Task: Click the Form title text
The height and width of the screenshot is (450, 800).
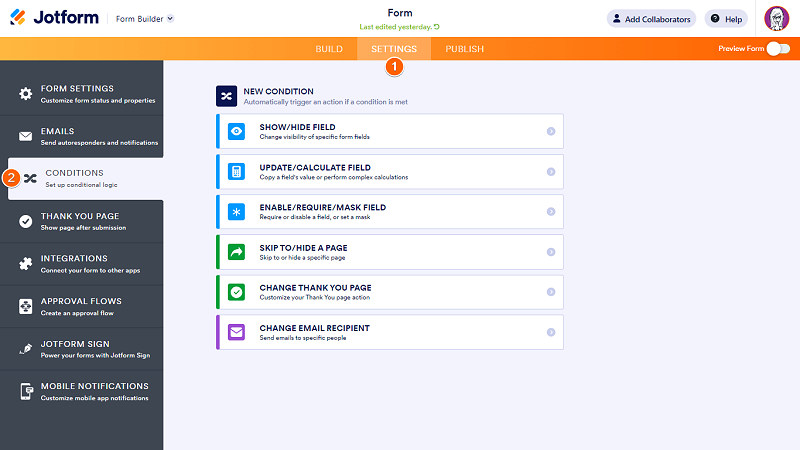Action: (x=399, y=13)
